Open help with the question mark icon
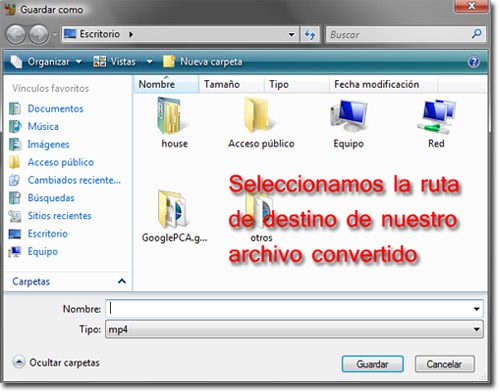500x392 pixels. pos(474,62)
